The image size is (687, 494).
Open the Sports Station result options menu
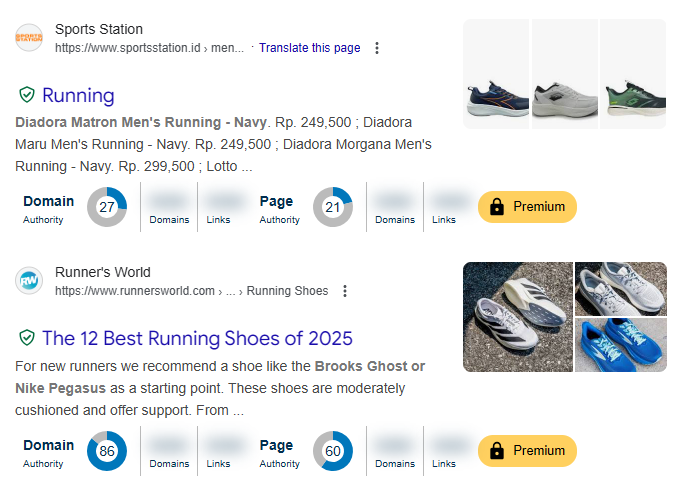(376, 48)
